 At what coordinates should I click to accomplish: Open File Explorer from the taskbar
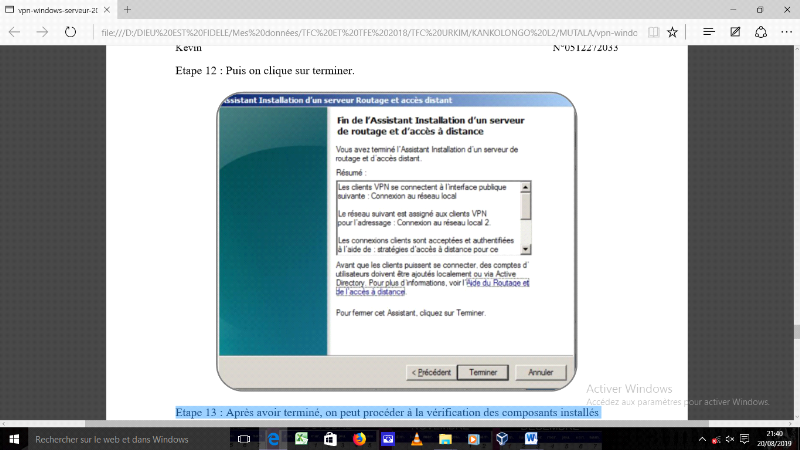click(x=445, y=439)
